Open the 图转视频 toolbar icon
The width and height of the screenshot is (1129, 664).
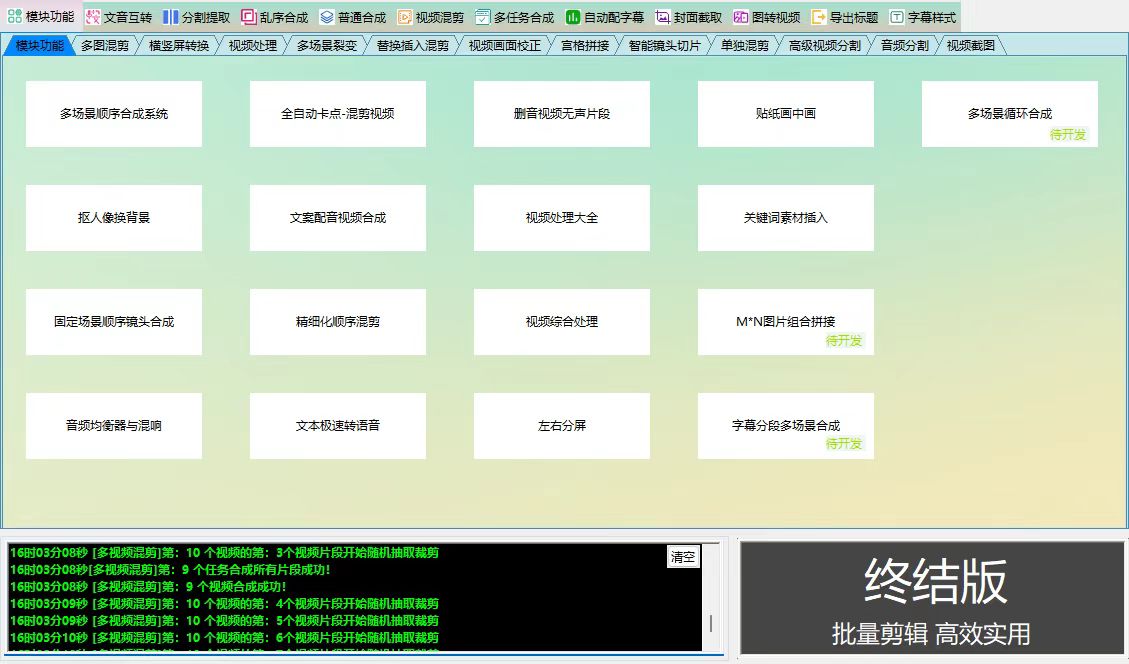coord(741,17)
